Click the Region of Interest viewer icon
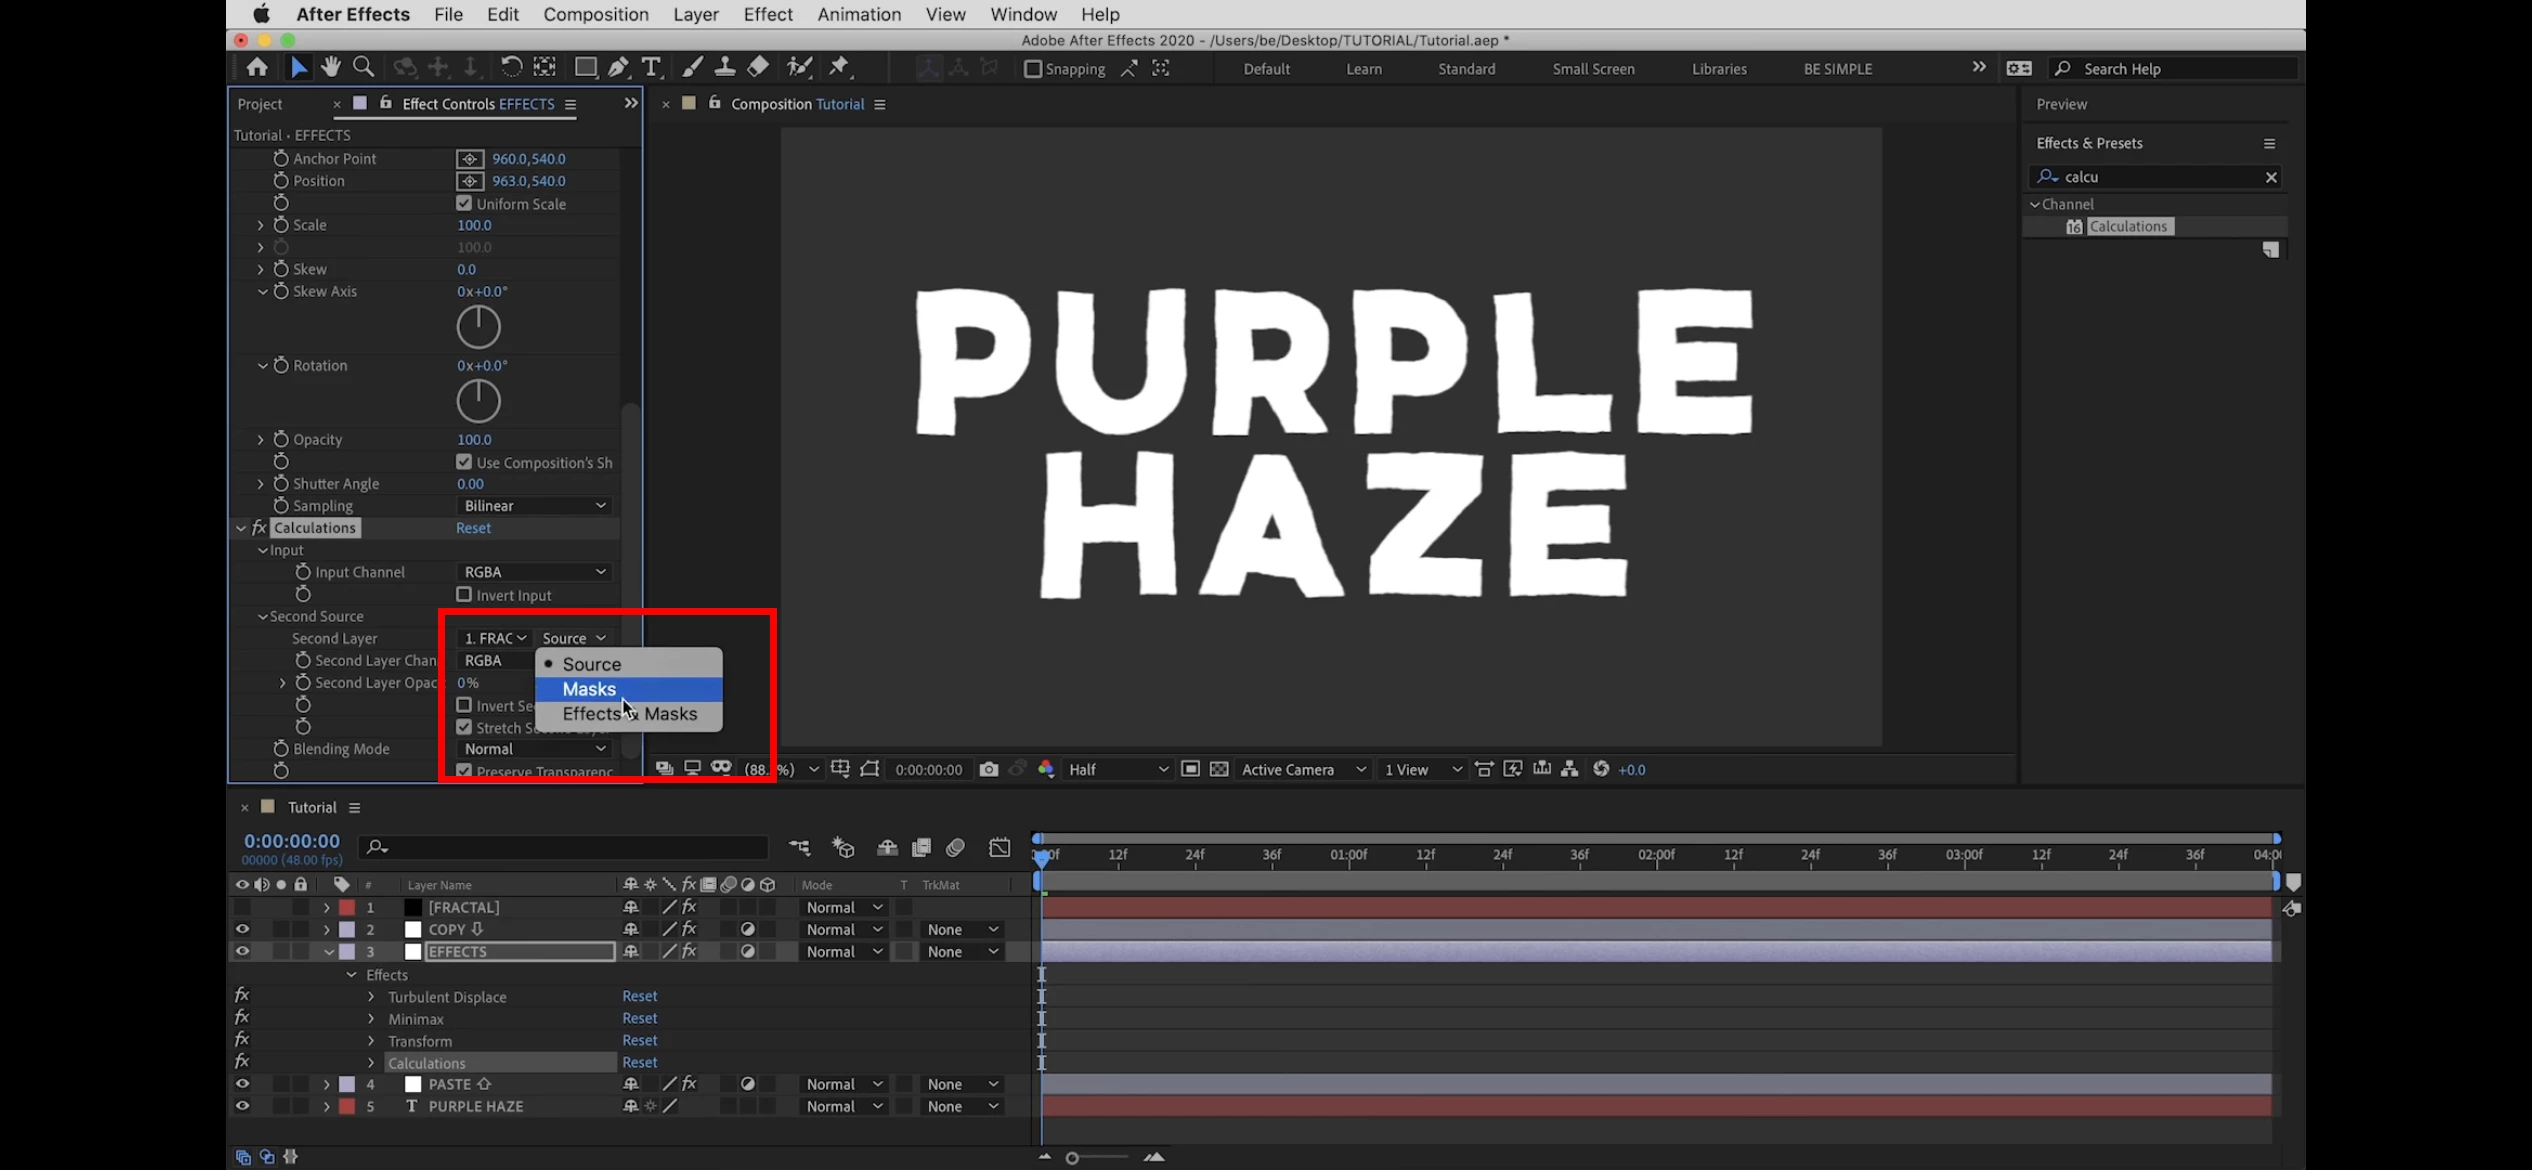 tap(1190, 769)
